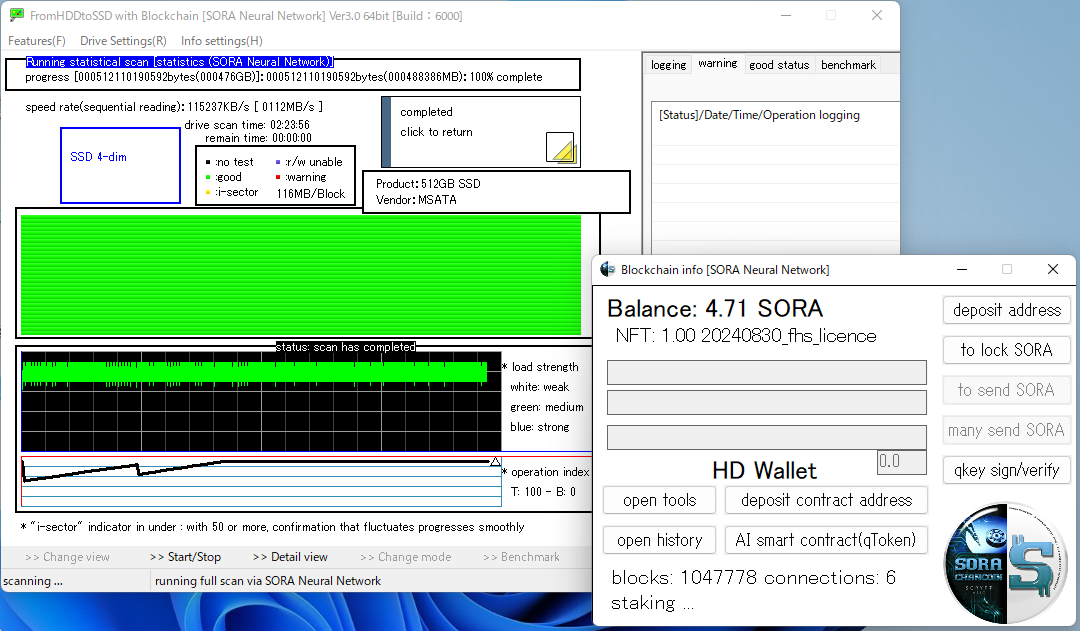Click the operation index graph
Viewport: 1080px width, 631px height.
pos(261,482)
